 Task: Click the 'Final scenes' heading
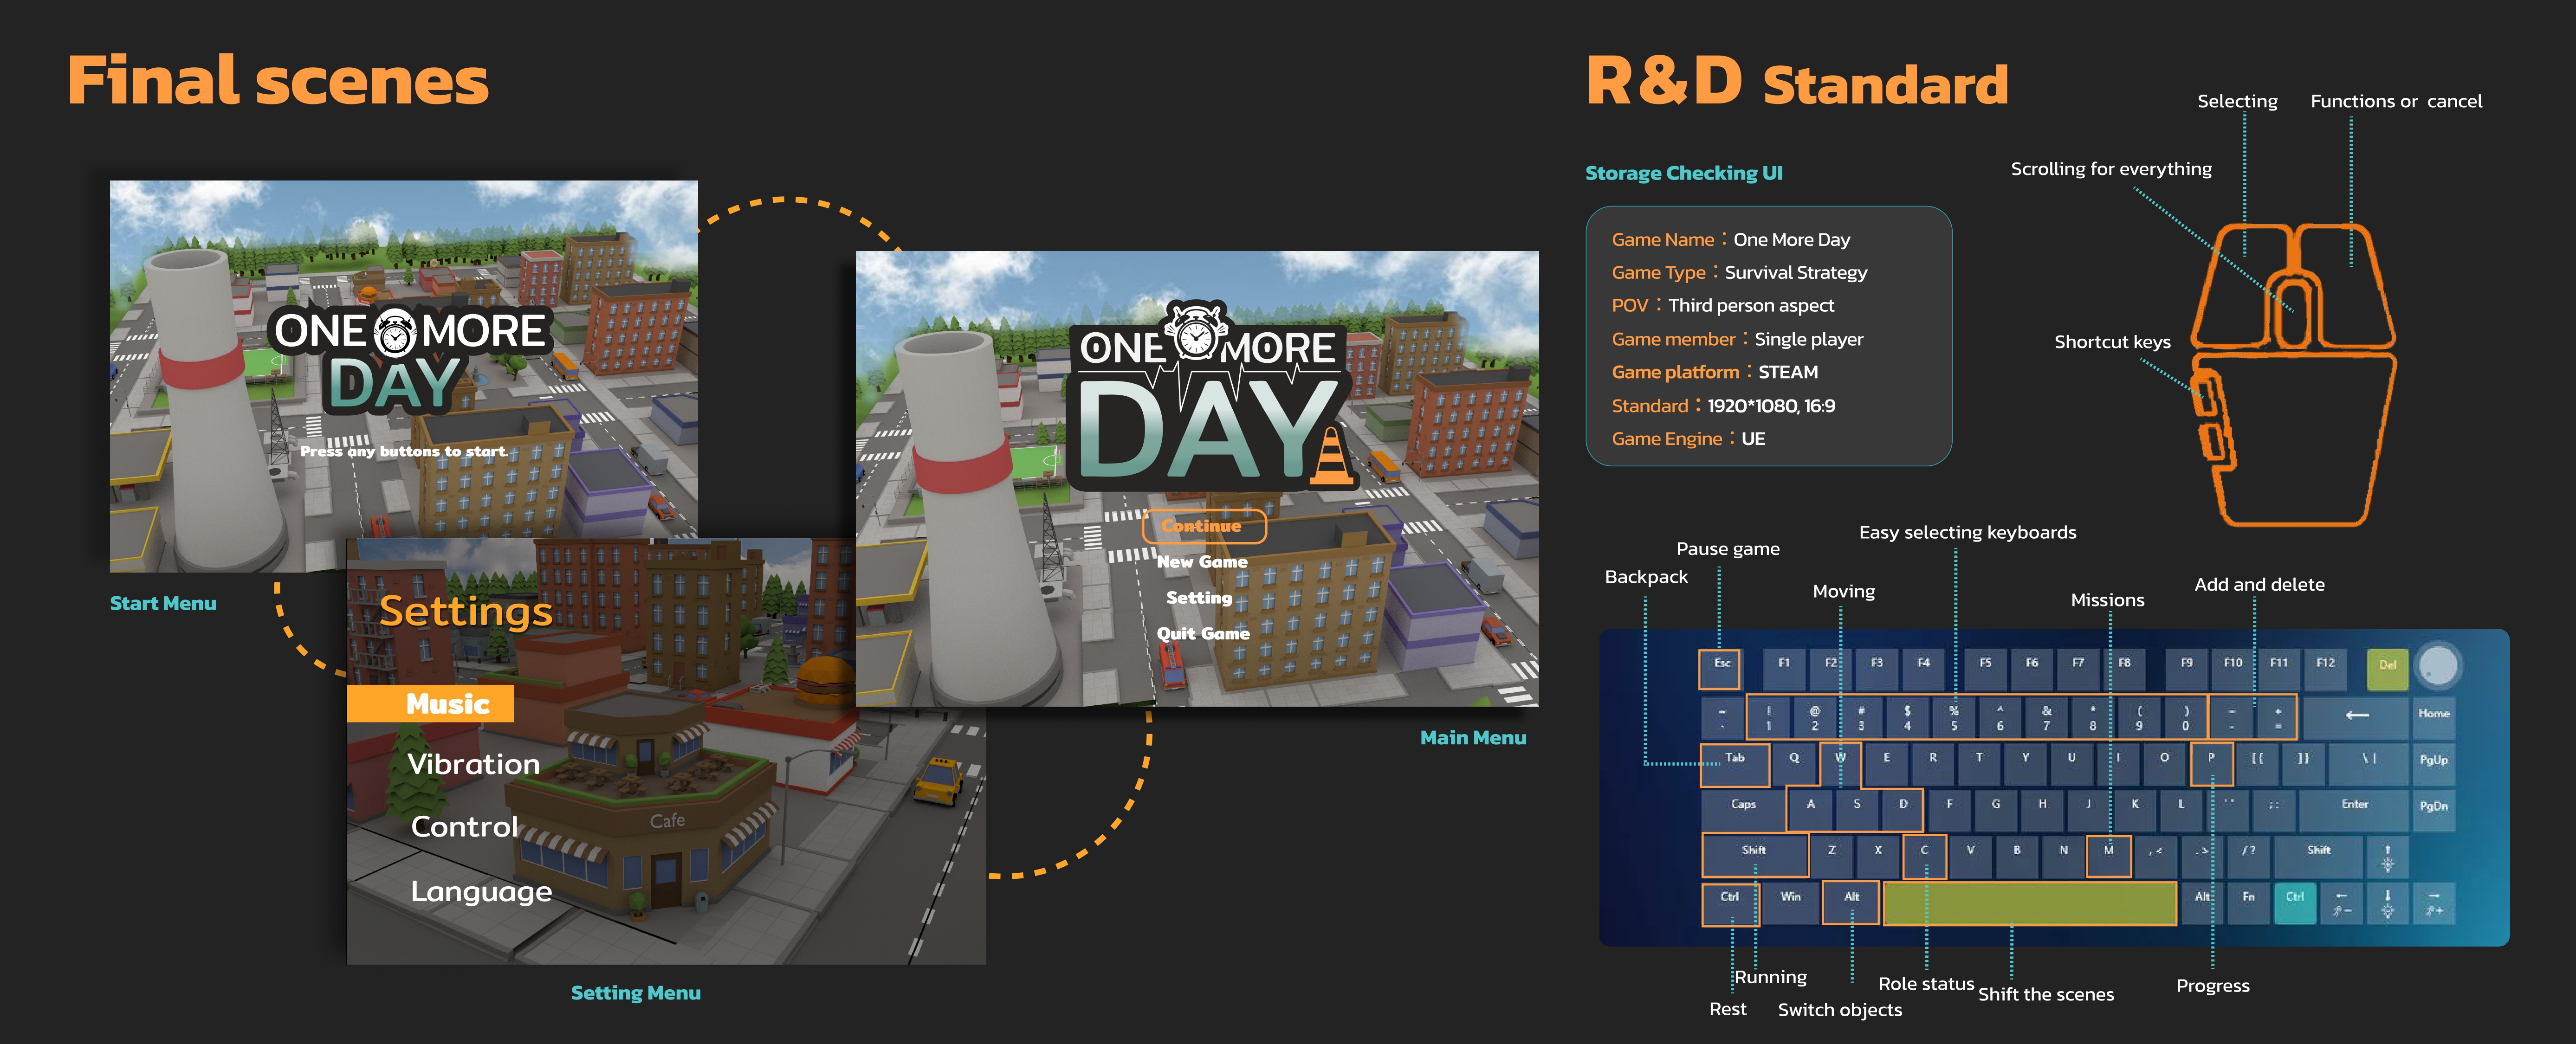(278, 80)
